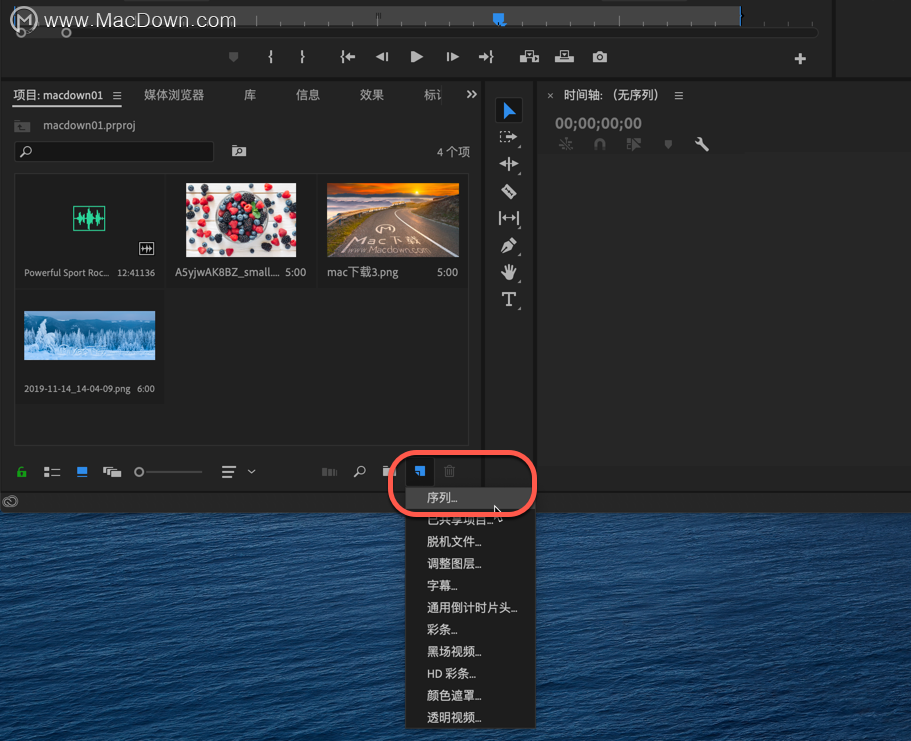
Task: Switch project panel to list view
Action: pyautogui.click(x=52, y=472)
